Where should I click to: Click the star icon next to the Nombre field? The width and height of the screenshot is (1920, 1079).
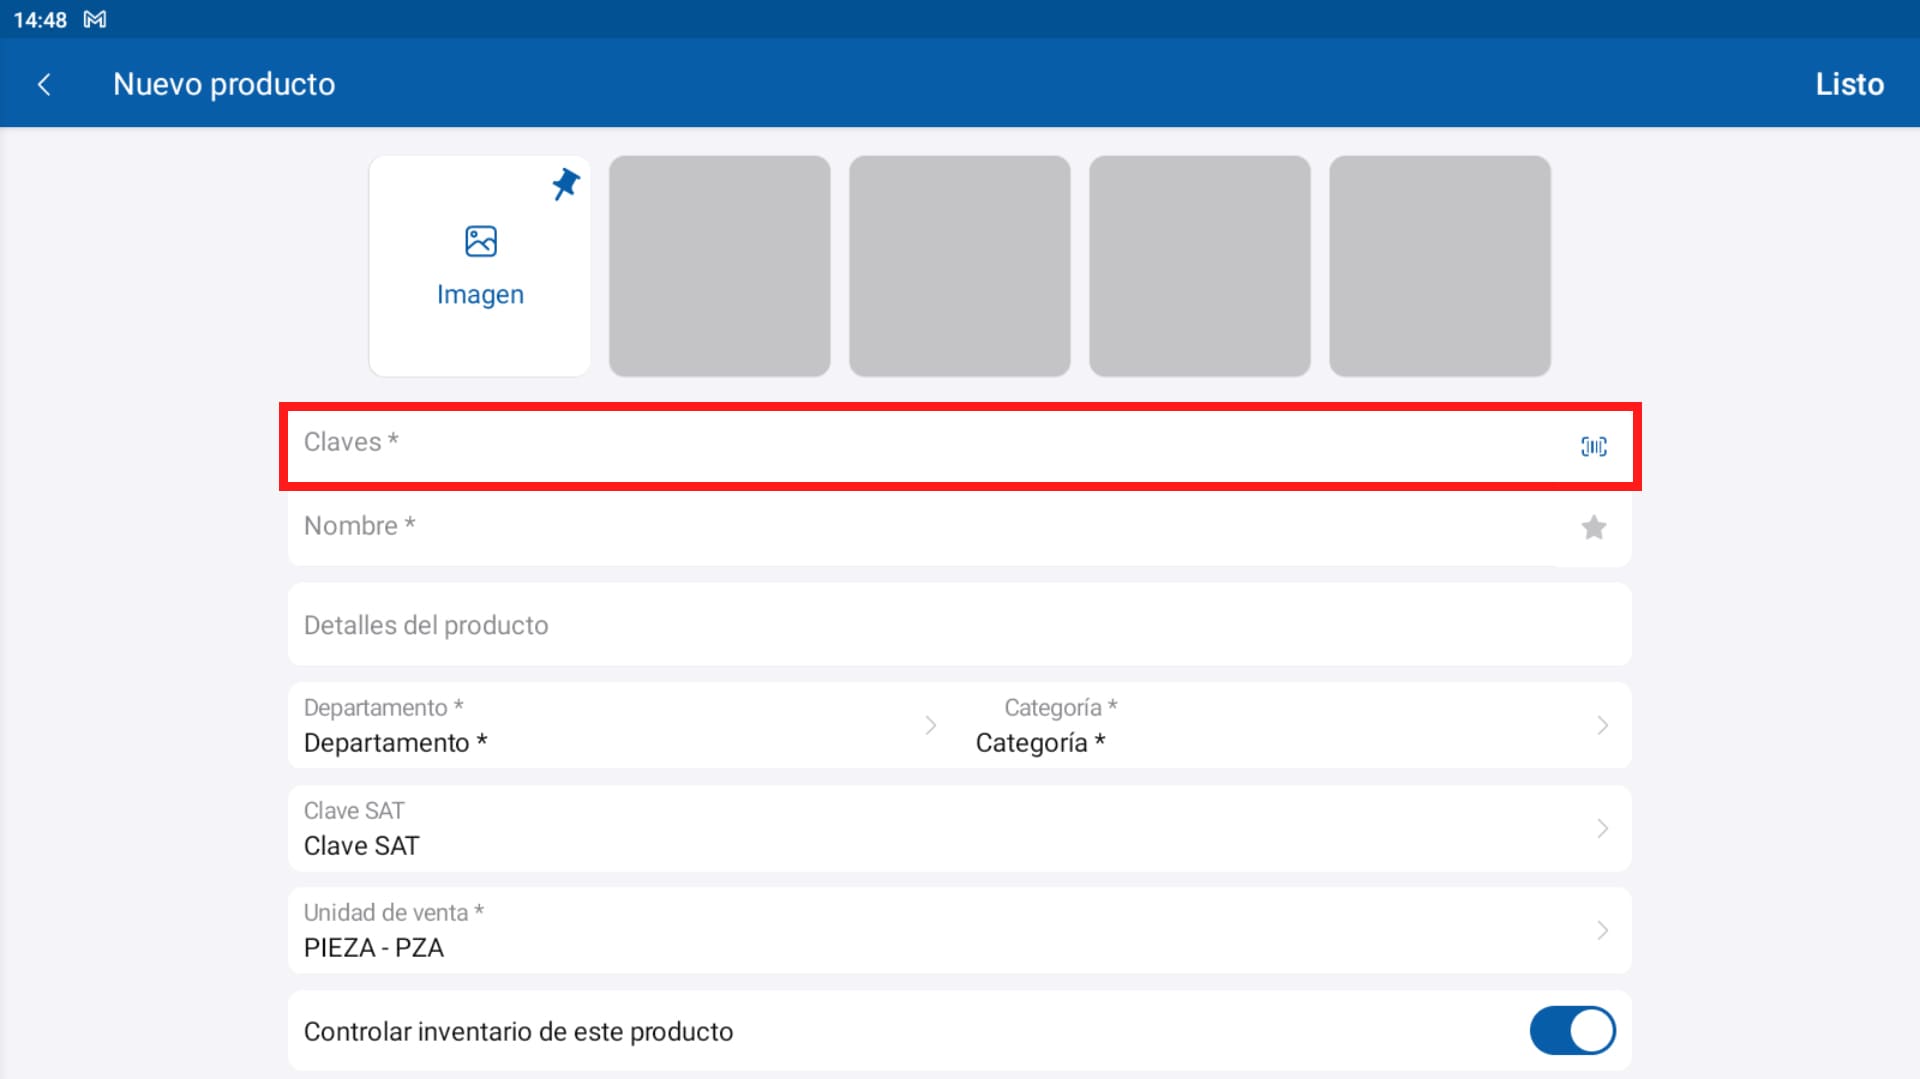click(x=1594, y=527)
